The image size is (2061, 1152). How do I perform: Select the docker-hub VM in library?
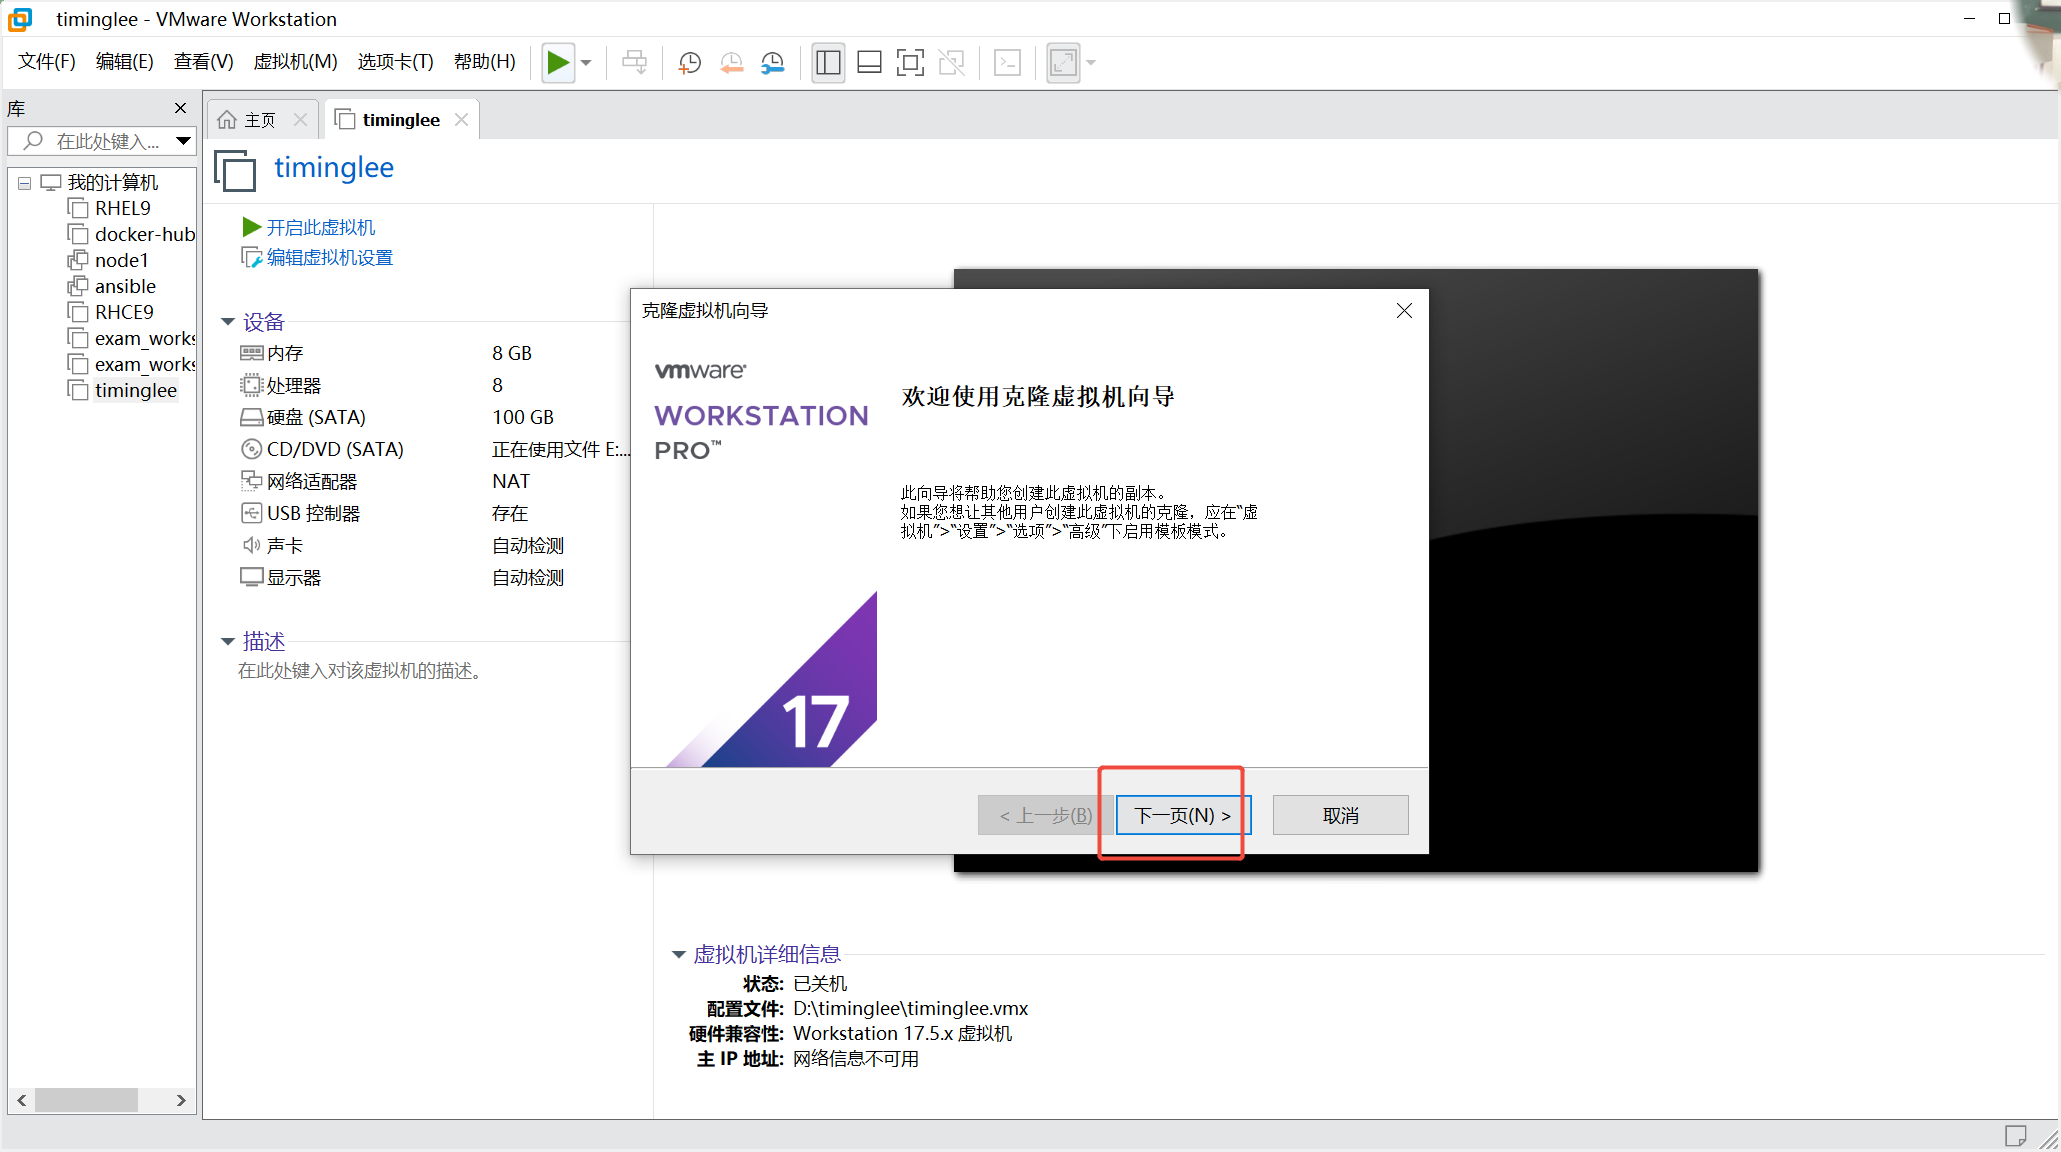[x=144, y=235]
